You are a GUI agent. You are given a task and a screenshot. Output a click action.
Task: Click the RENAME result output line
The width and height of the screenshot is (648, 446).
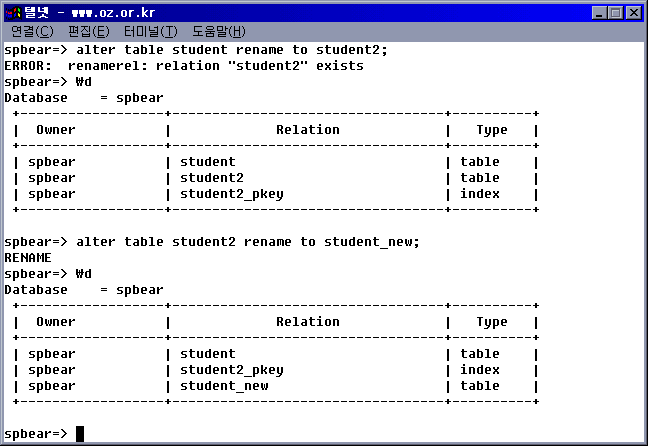point(28,257)
